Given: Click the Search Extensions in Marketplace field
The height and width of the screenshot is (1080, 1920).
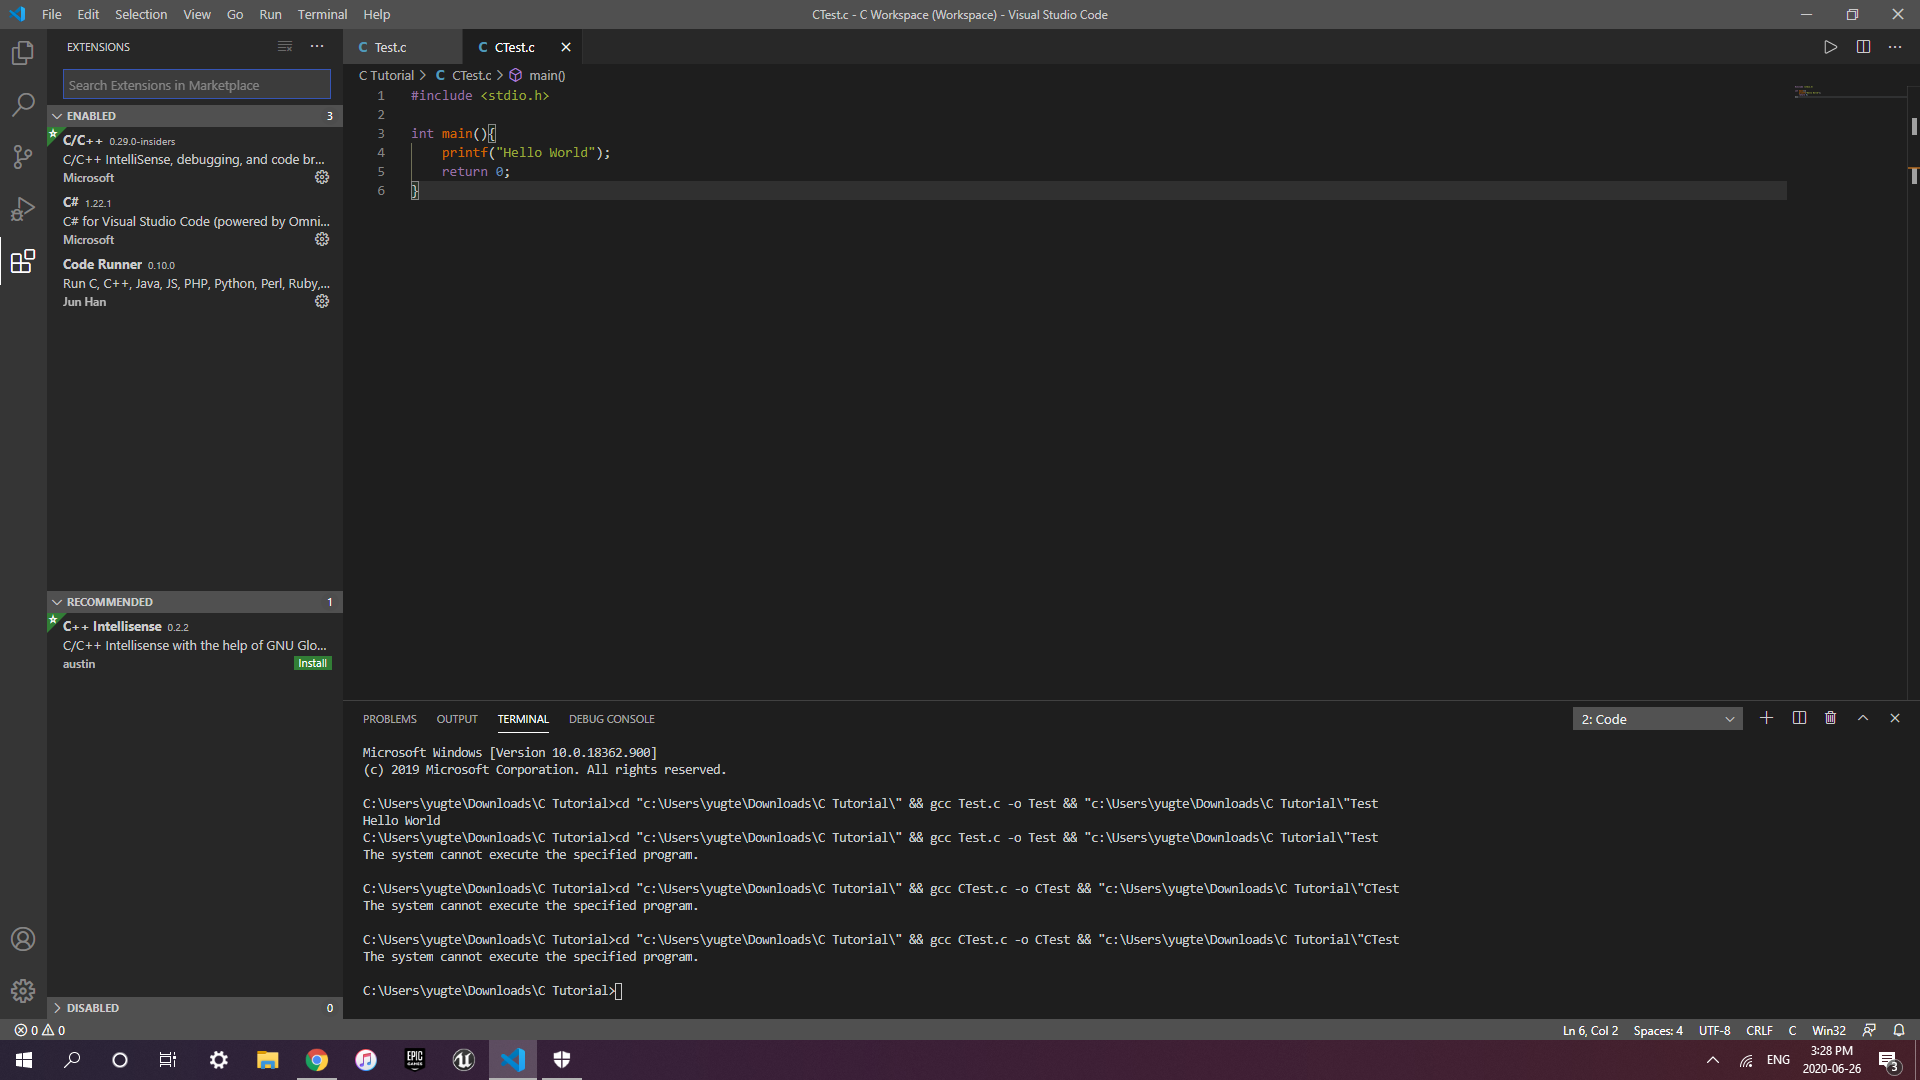Looking at the screenshot, I should (x=195, y=84).
